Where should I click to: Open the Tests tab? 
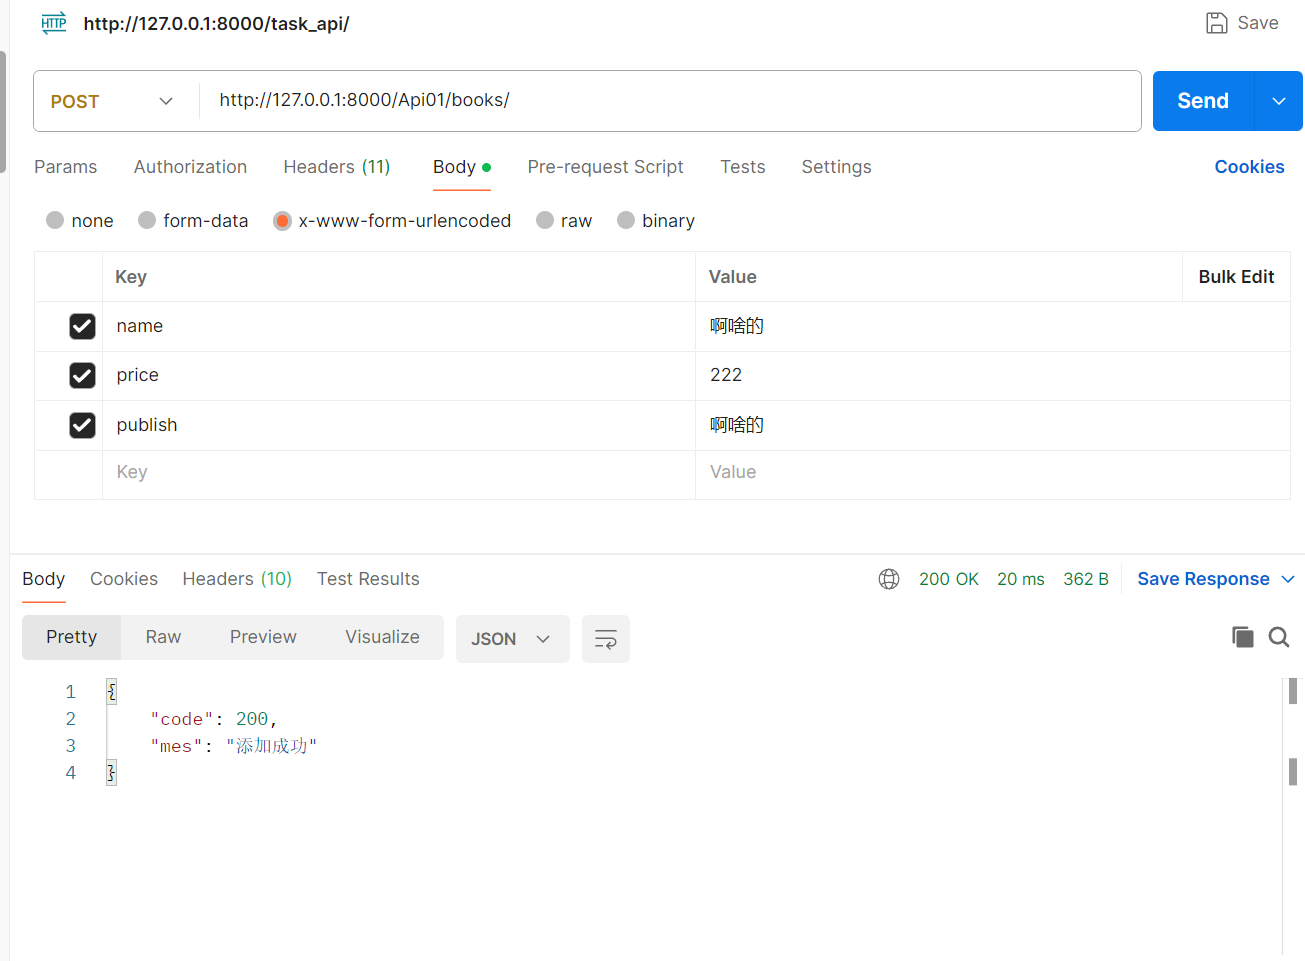click(x=743, y=167)
